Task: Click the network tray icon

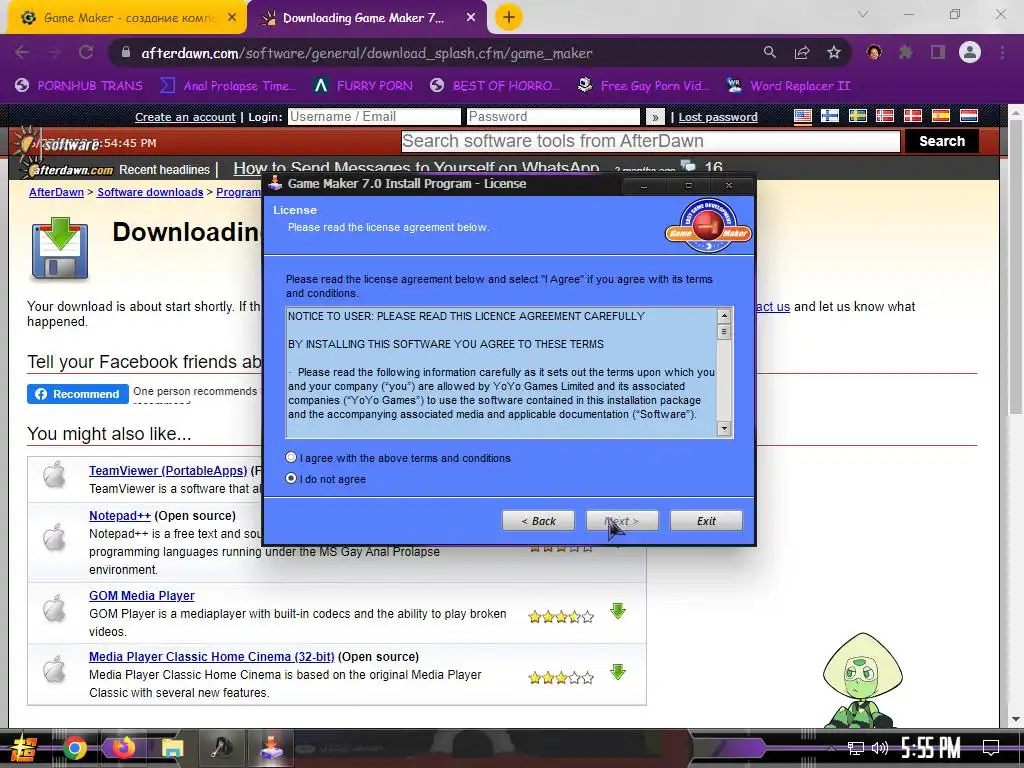Action: (x=856, y=748)
